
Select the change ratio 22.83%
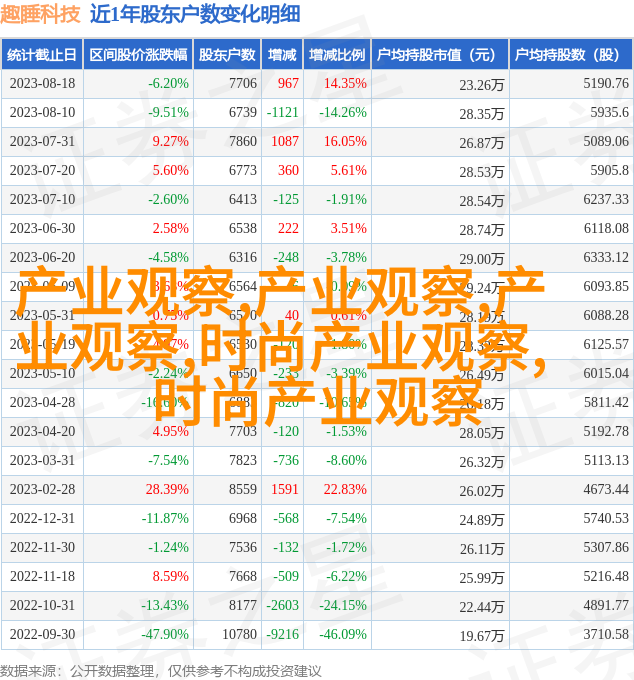click(x=345, y=490)
